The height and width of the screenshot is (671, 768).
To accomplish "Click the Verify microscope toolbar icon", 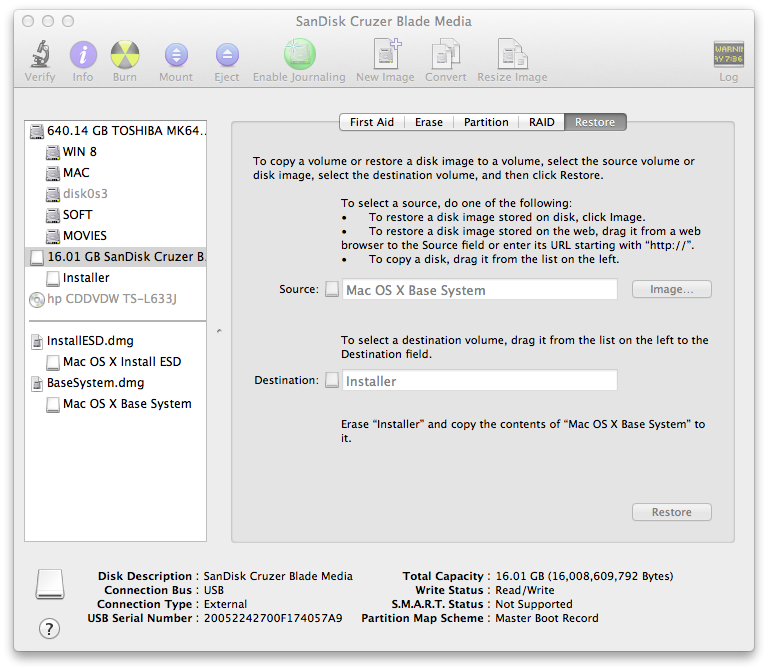I will click(x=41, y=54).
